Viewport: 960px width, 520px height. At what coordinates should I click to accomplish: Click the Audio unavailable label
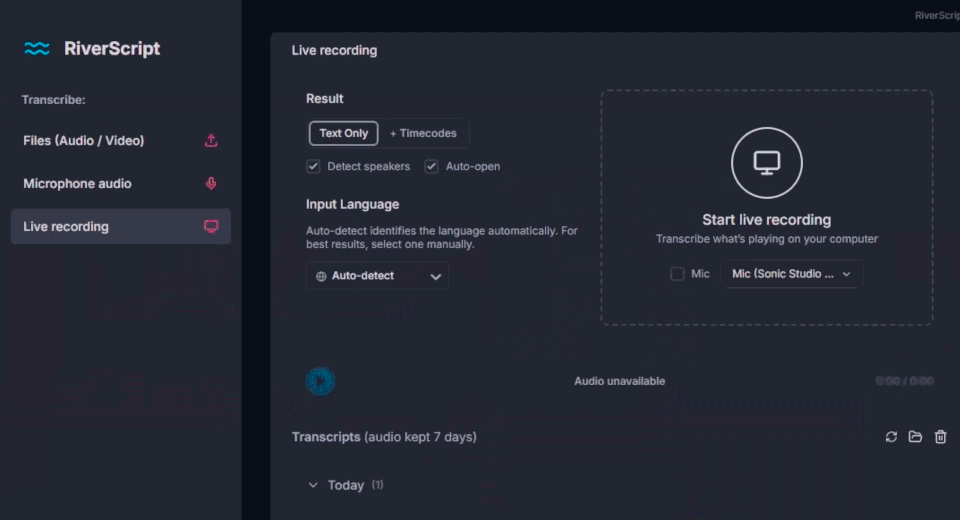coord(620,381)
